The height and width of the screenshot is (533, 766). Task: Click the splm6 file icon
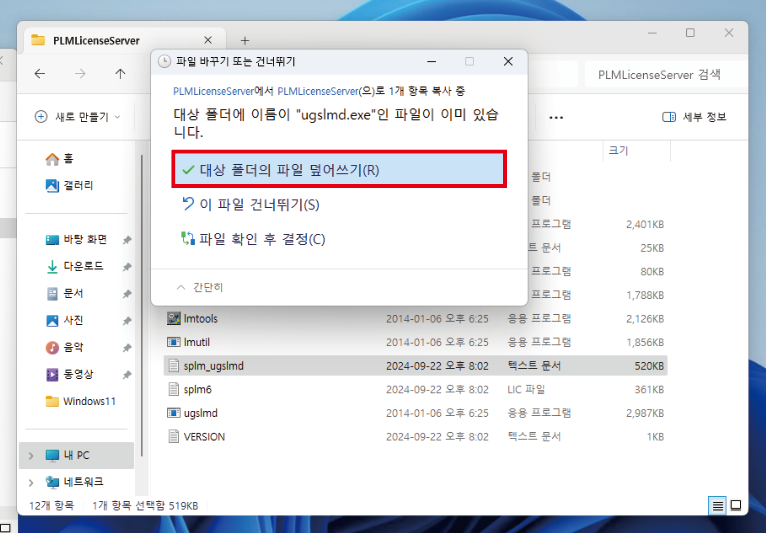(x=173, y=389)
